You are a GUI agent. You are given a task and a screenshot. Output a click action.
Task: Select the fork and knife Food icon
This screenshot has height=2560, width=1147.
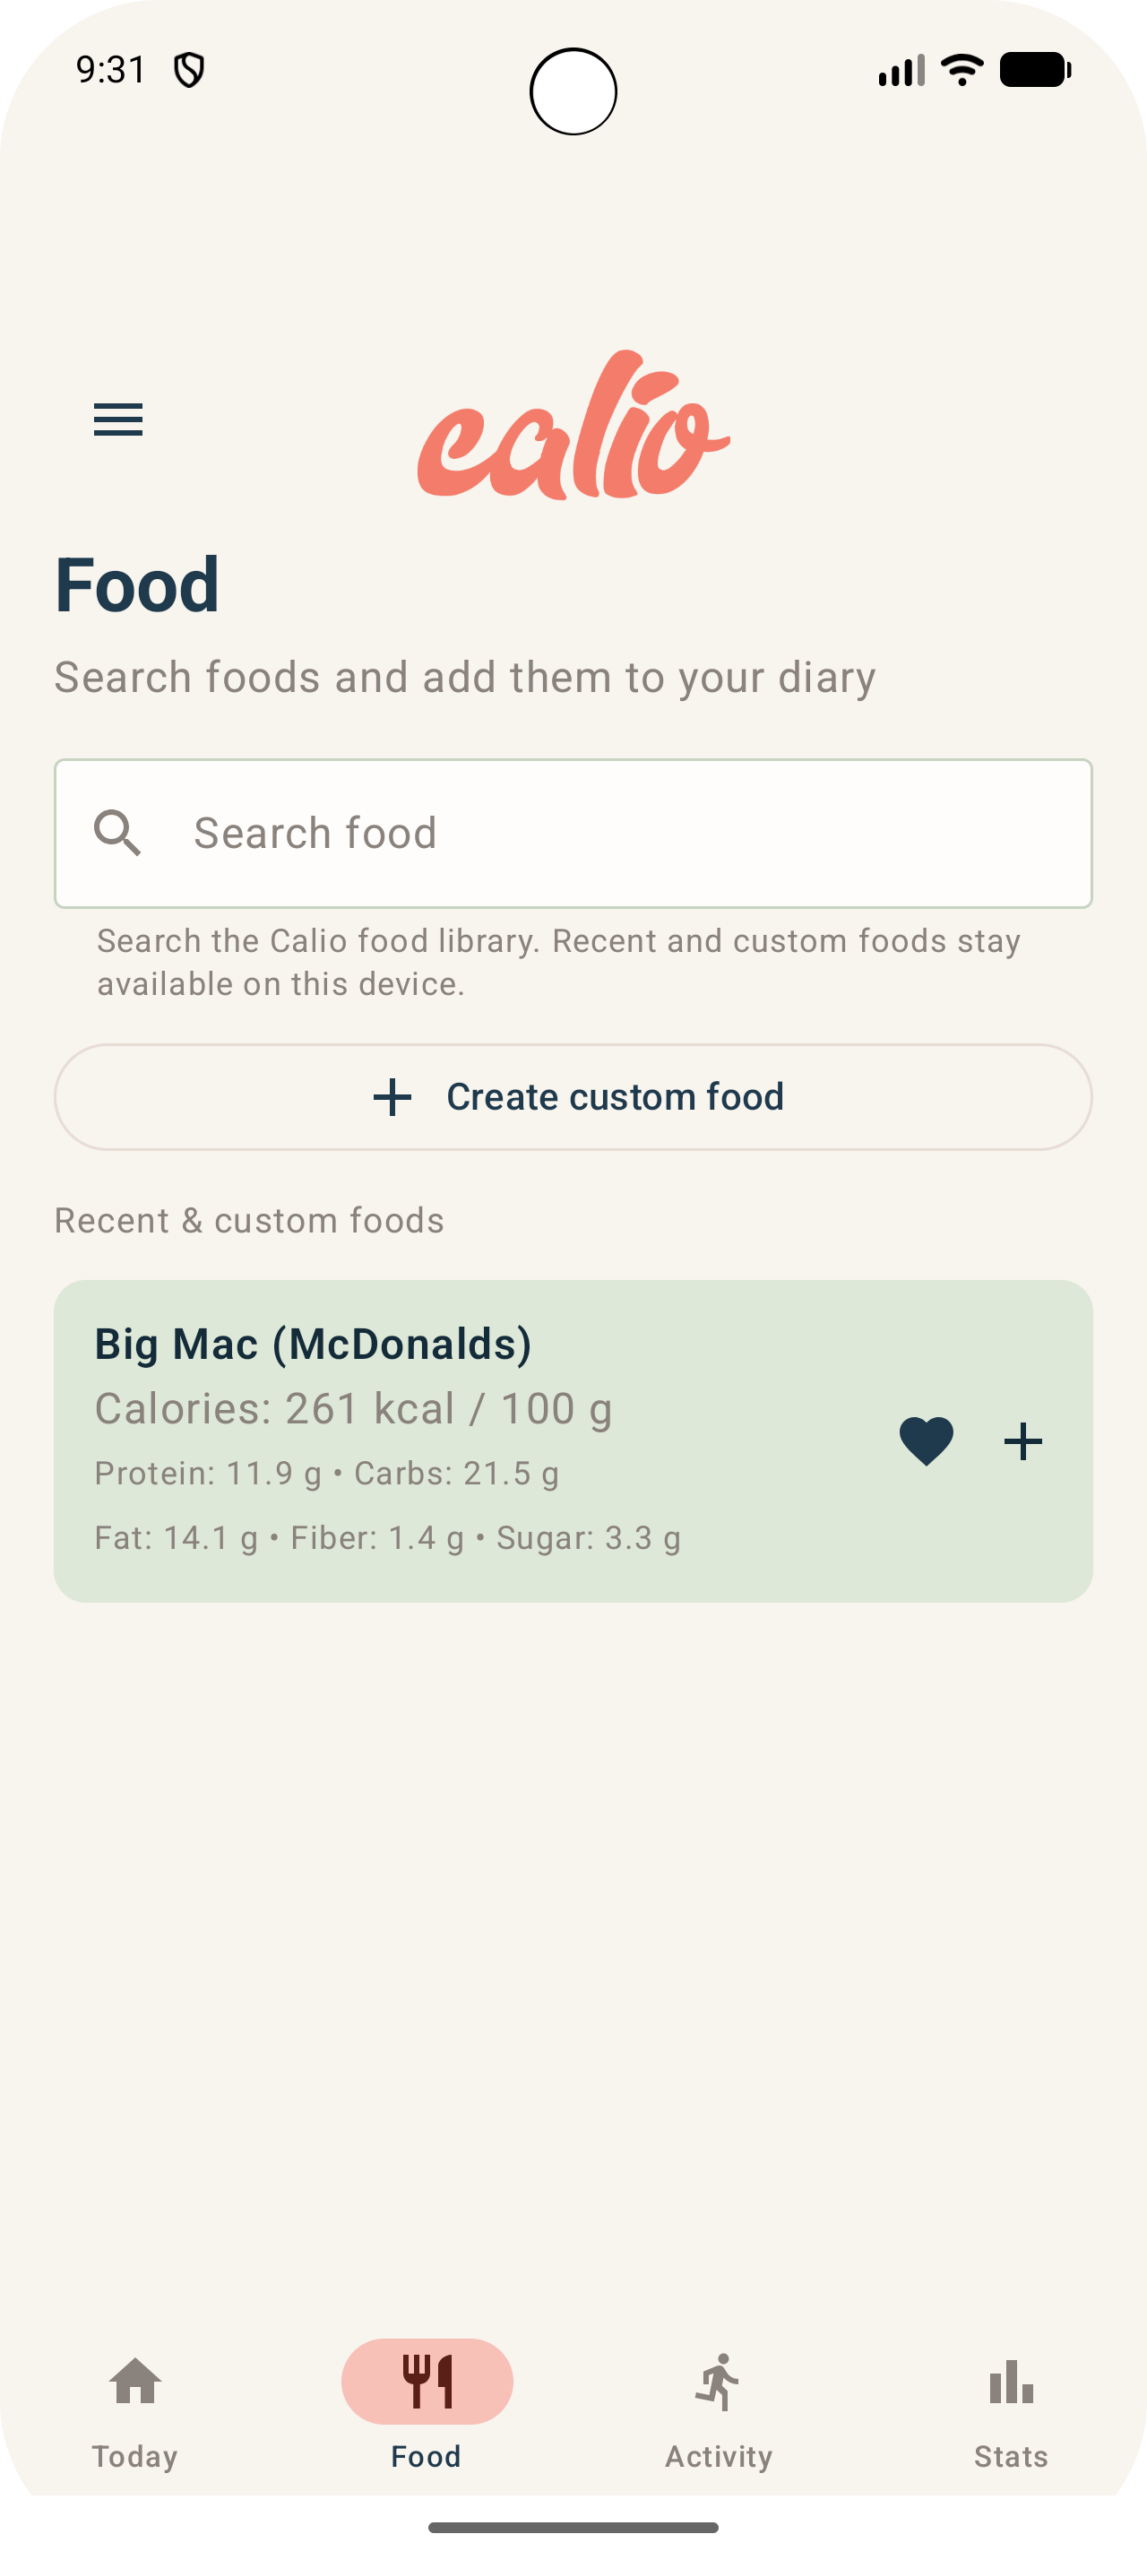[427, 2381]
